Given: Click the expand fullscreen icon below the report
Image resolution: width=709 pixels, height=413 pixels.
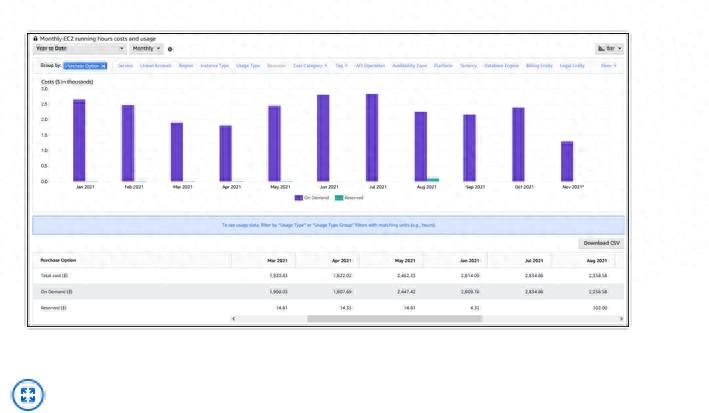Looking at the screenshot, I should pyautogui.click(x=27, y=393).
